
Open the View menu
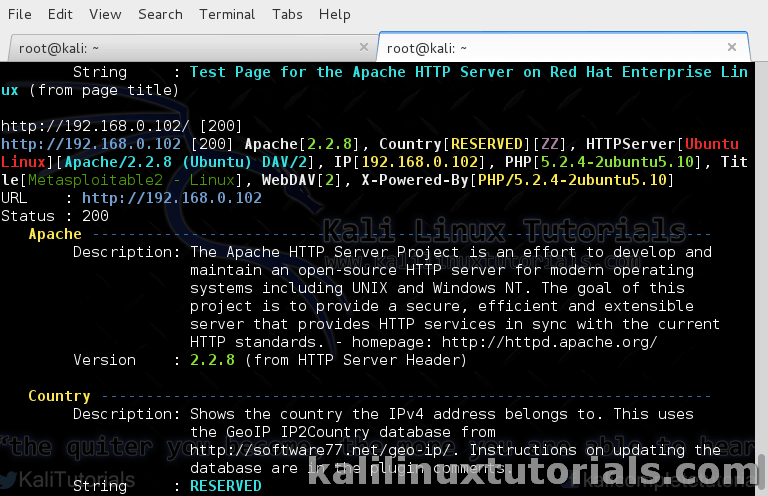(x=104, y=14)
